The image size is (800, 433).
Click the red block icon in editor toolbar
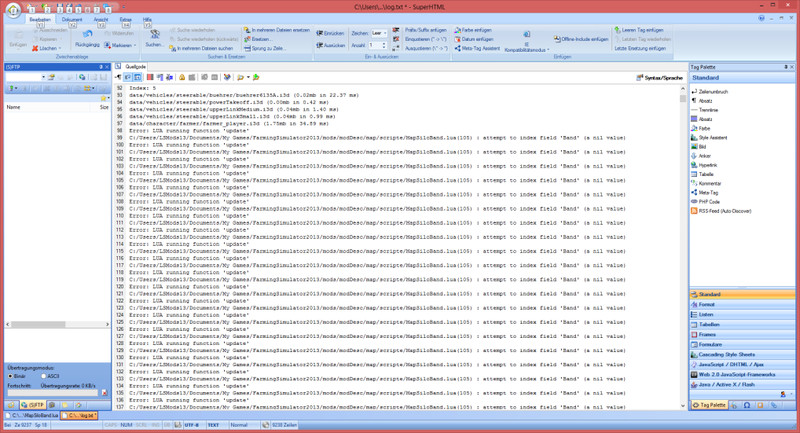click(x=150, y=78)
